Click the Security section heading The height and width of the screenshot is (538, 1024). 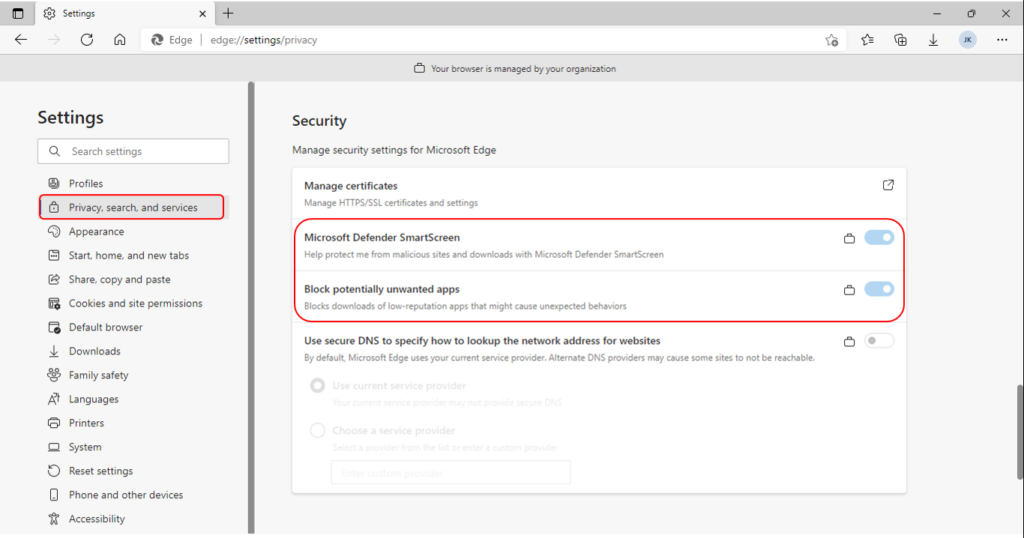click(319, 121)
